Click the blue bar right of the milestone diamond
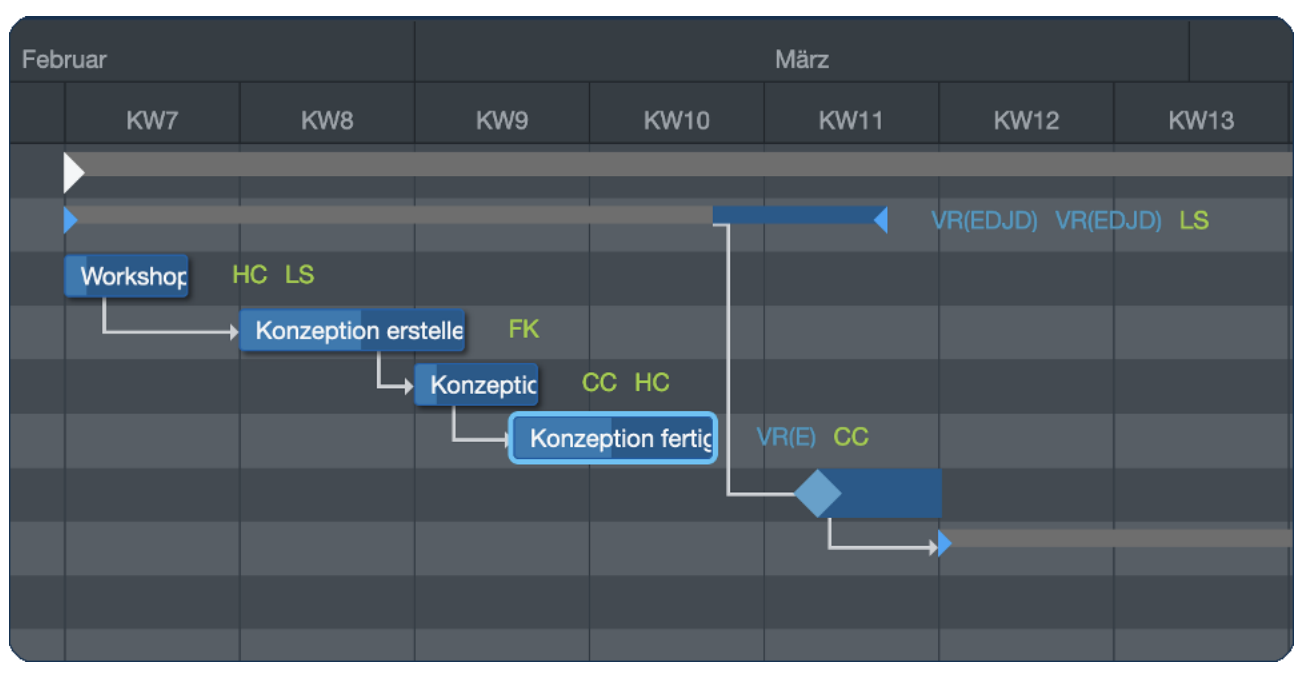The image size is (1302, 678). tap(890, 493)
